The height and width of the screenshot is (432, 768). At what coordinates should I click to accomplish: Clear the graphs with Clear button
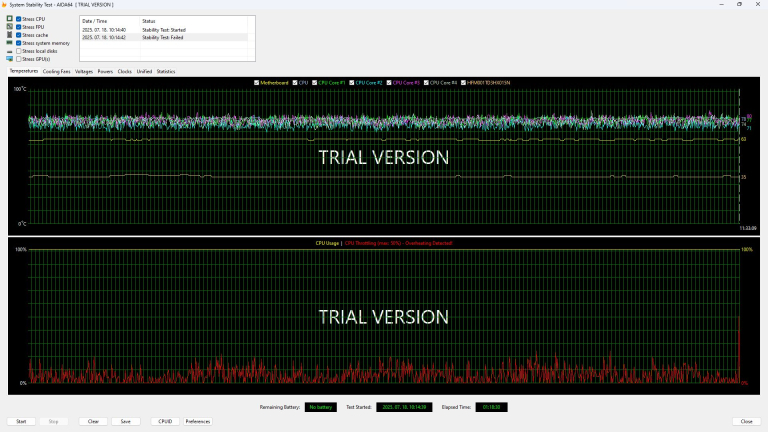[x=93, y=421]
